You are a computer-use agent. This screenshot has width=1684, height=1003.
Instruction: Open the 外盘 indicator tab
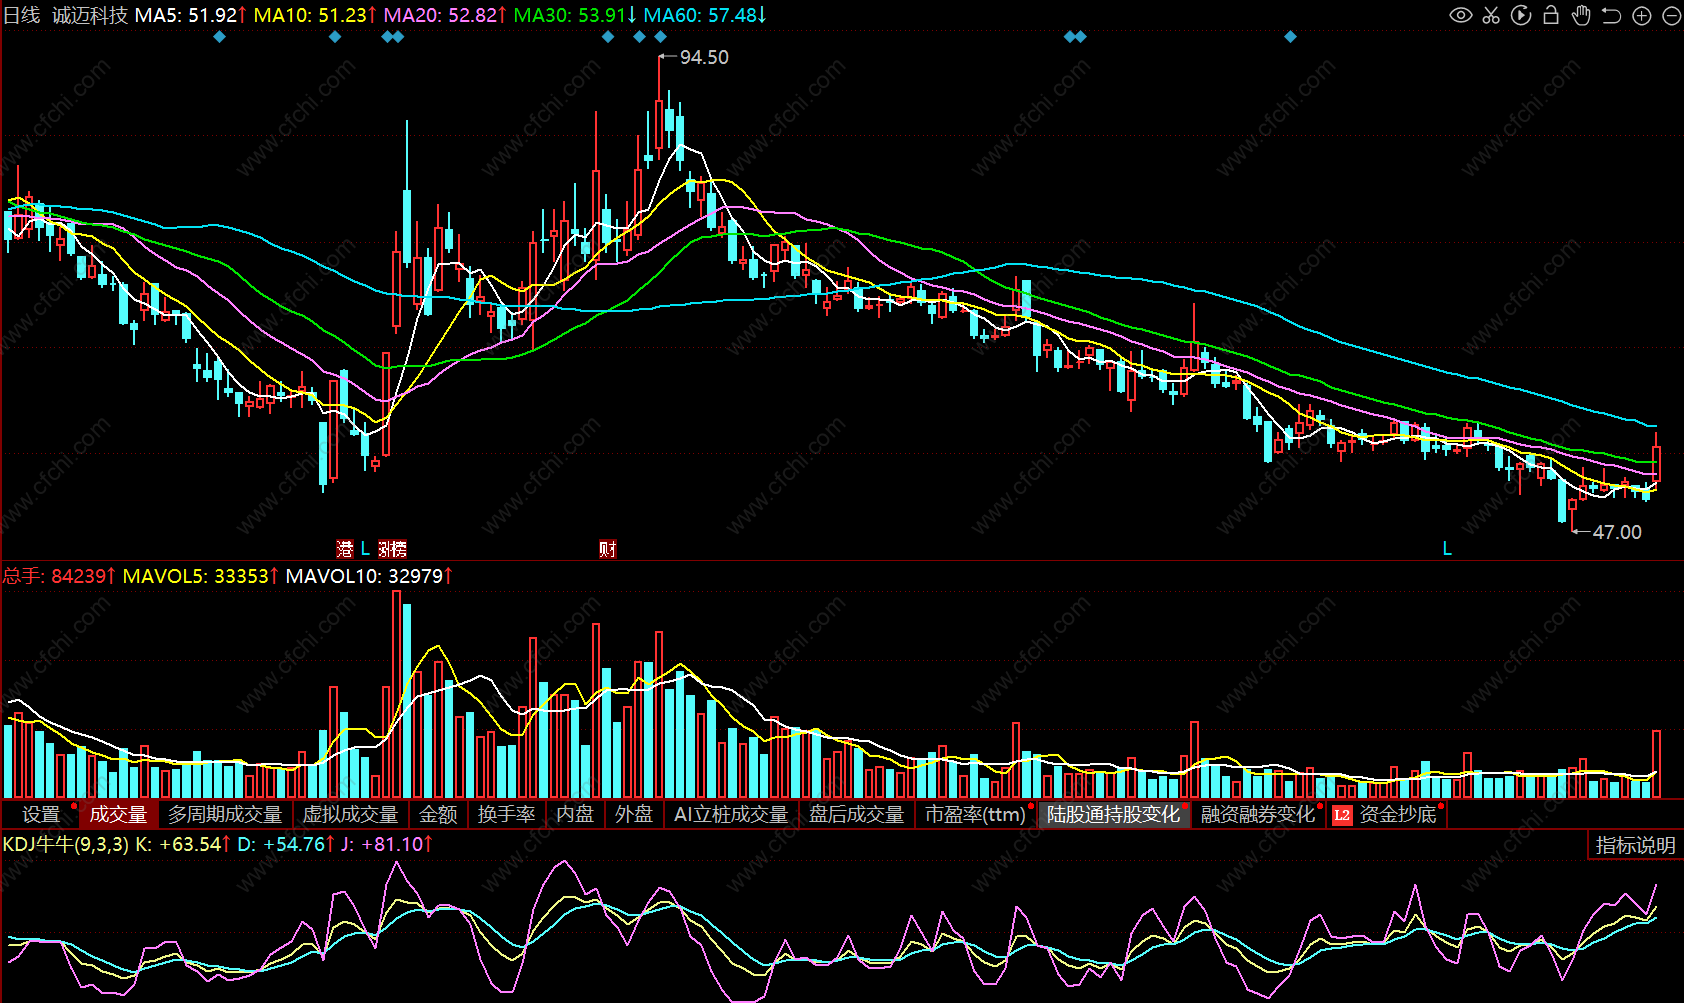coord(634,815)
